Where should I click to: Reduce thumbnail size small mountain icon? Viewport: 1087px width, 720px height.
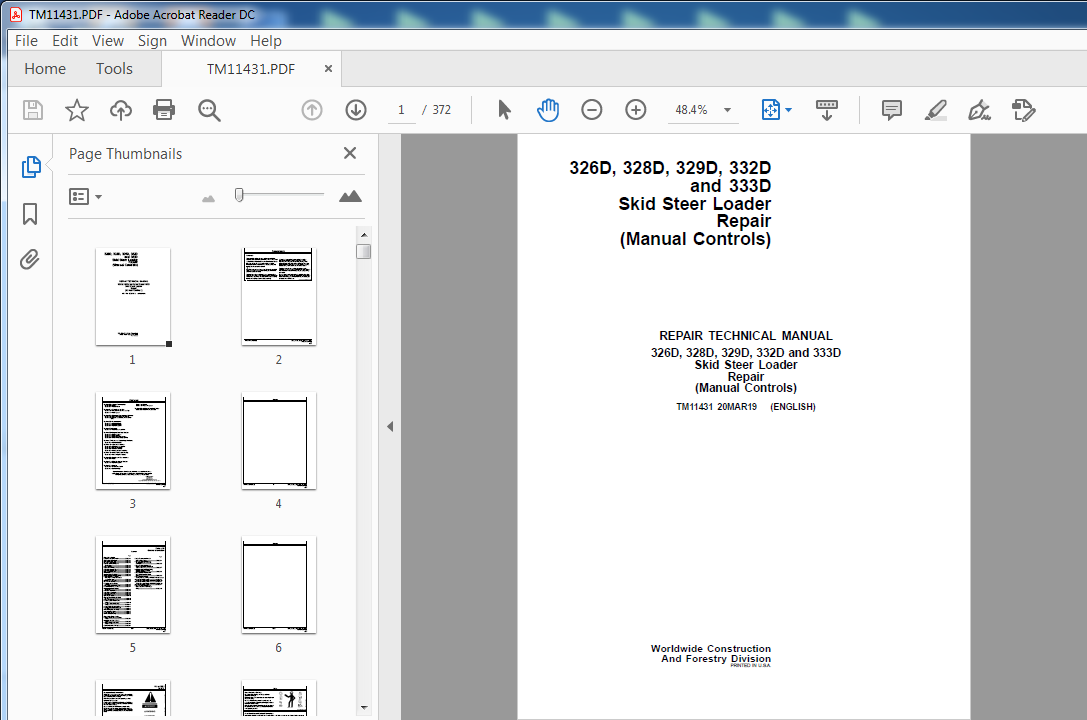208,198
